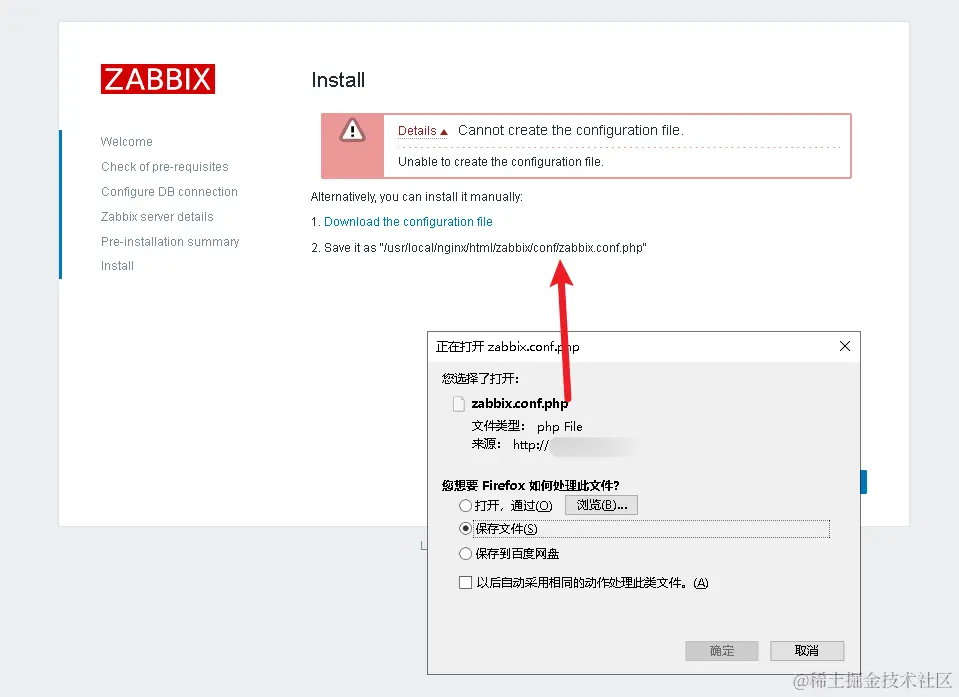Select Check of pre-requisites step
The image size is (959, 697).
[165, 167]
